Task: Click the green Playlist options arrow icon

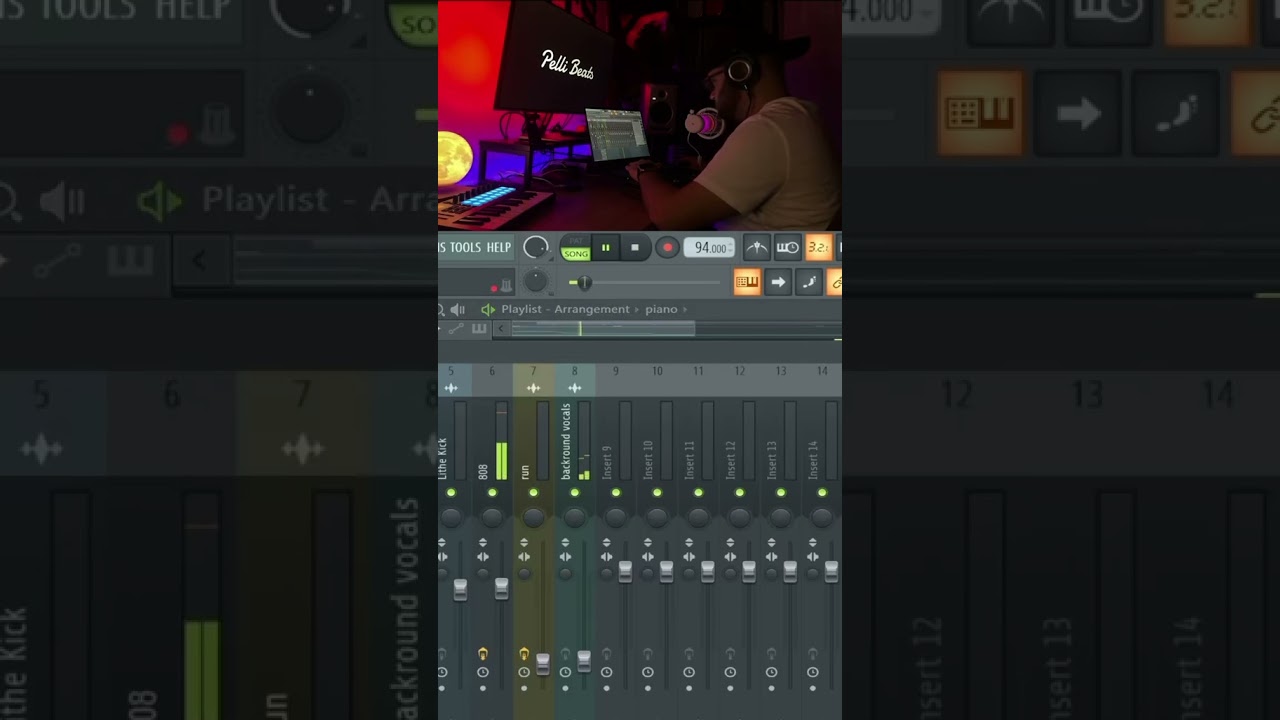Action: (488, 310)
